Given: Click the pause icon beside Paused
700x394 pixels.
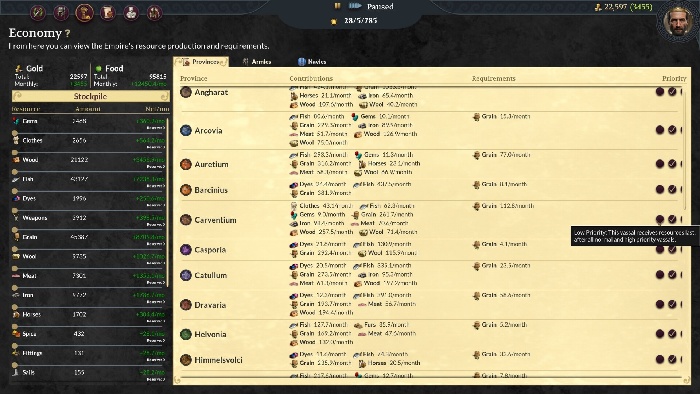Looking at the screenshot, I should (338, 6).
